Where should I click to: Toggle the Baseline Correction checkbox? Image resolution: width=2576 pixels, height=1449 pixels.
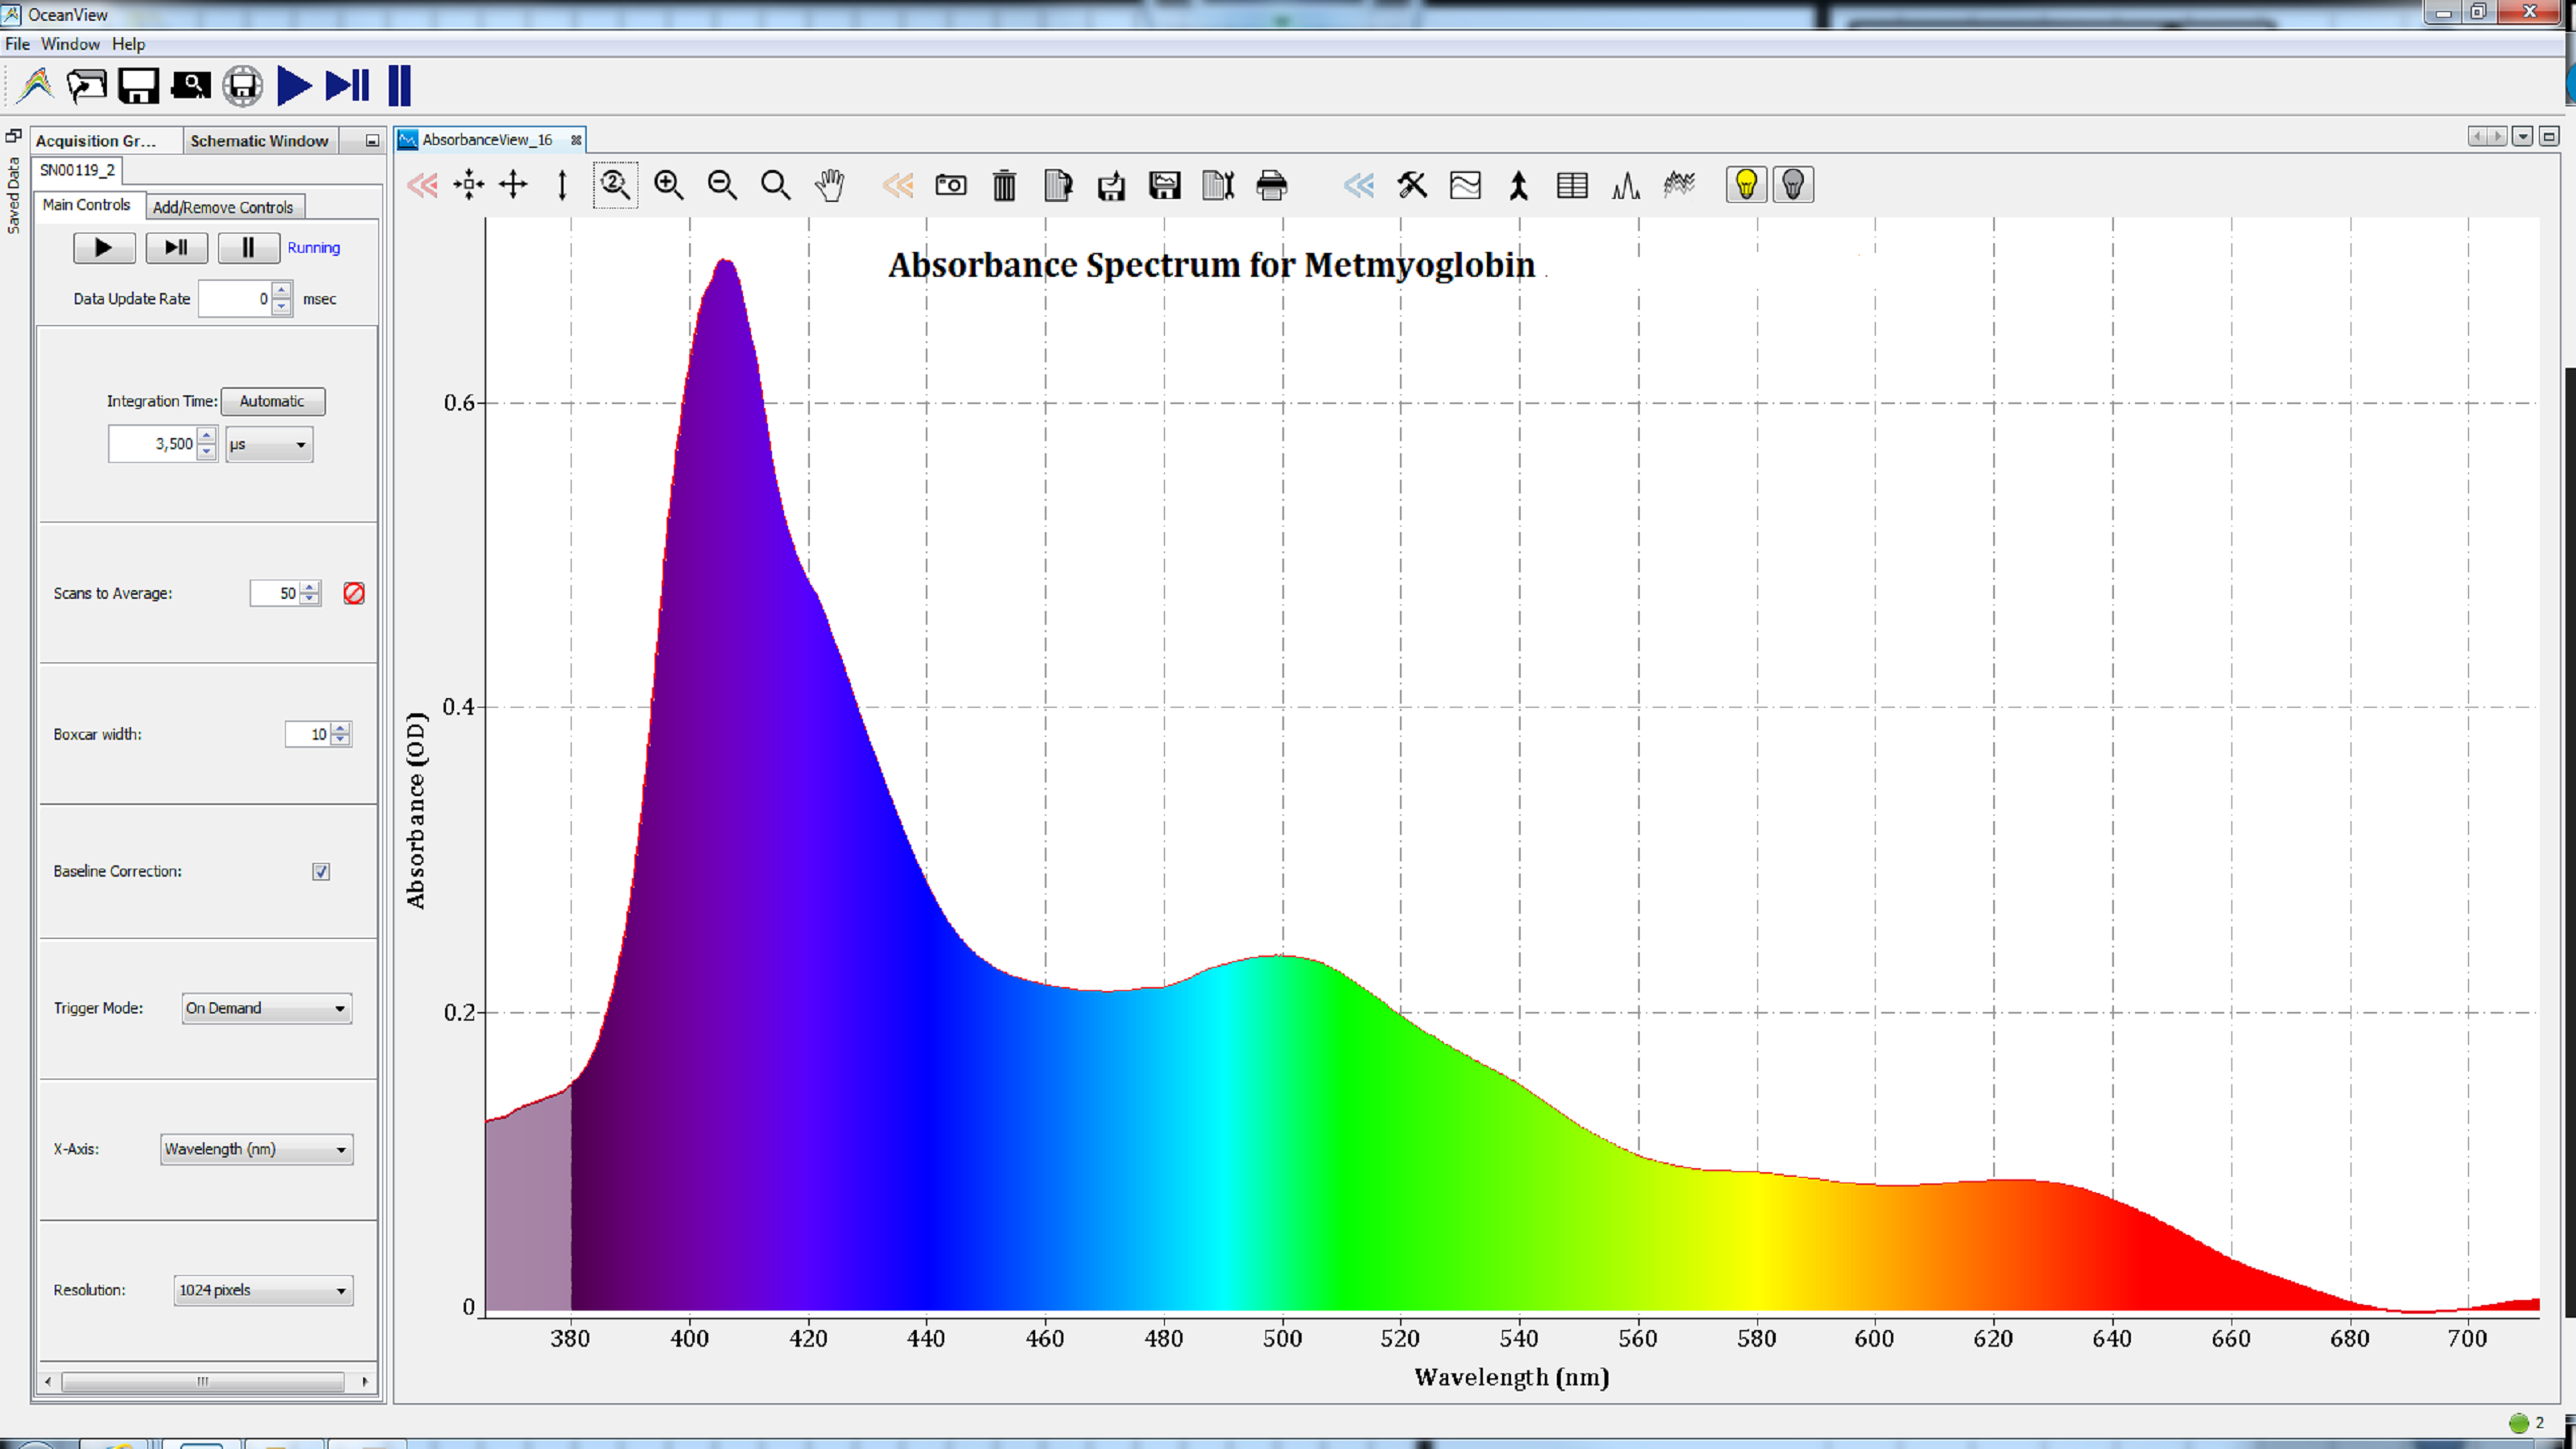pos(321,872)
